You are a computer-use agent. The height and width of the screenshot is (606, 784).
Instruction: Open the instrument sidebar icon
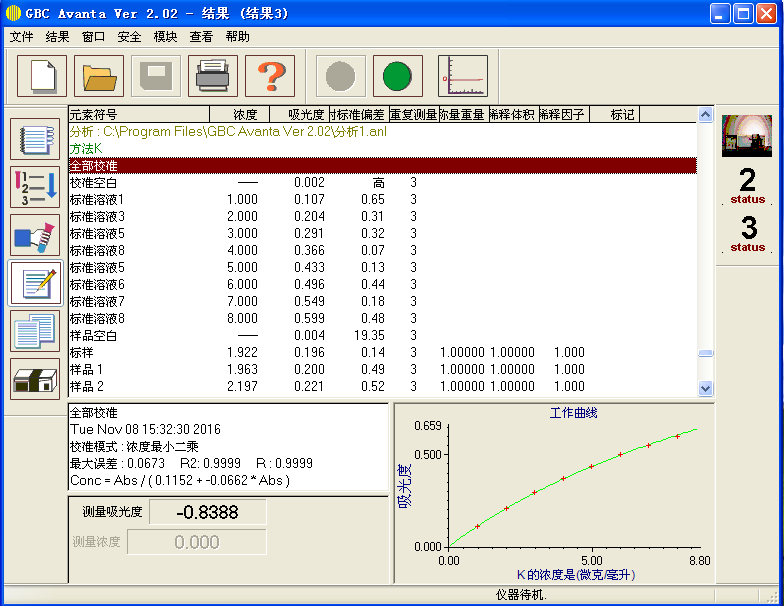coord(35,380)
